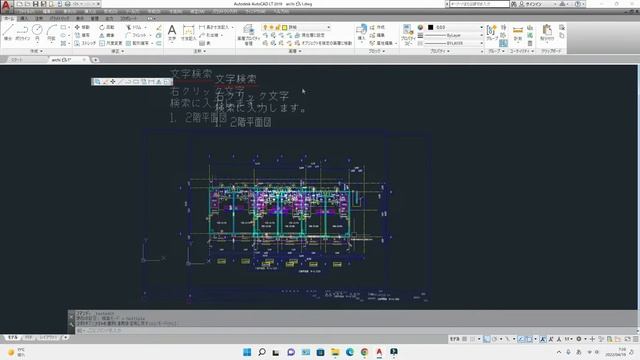The image size is (640, 360).
Task: Open the Insert ribbon tab
Action: [x=24, y=18]
